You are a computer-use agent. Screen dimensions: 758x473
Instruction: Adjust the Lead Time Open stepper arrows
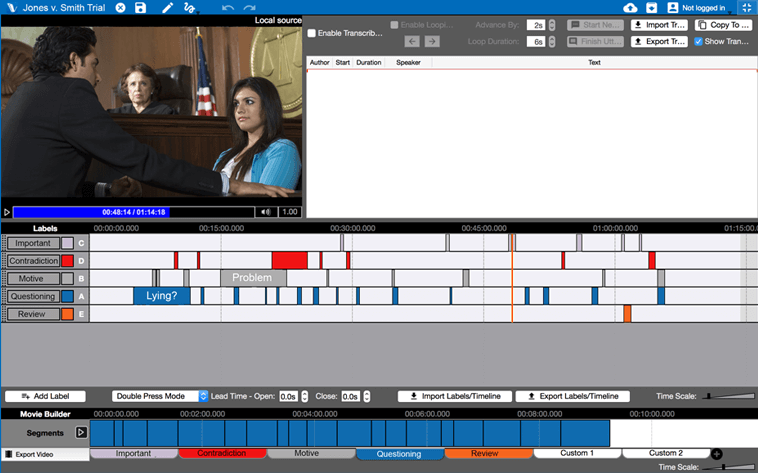(x=305, y=396)
